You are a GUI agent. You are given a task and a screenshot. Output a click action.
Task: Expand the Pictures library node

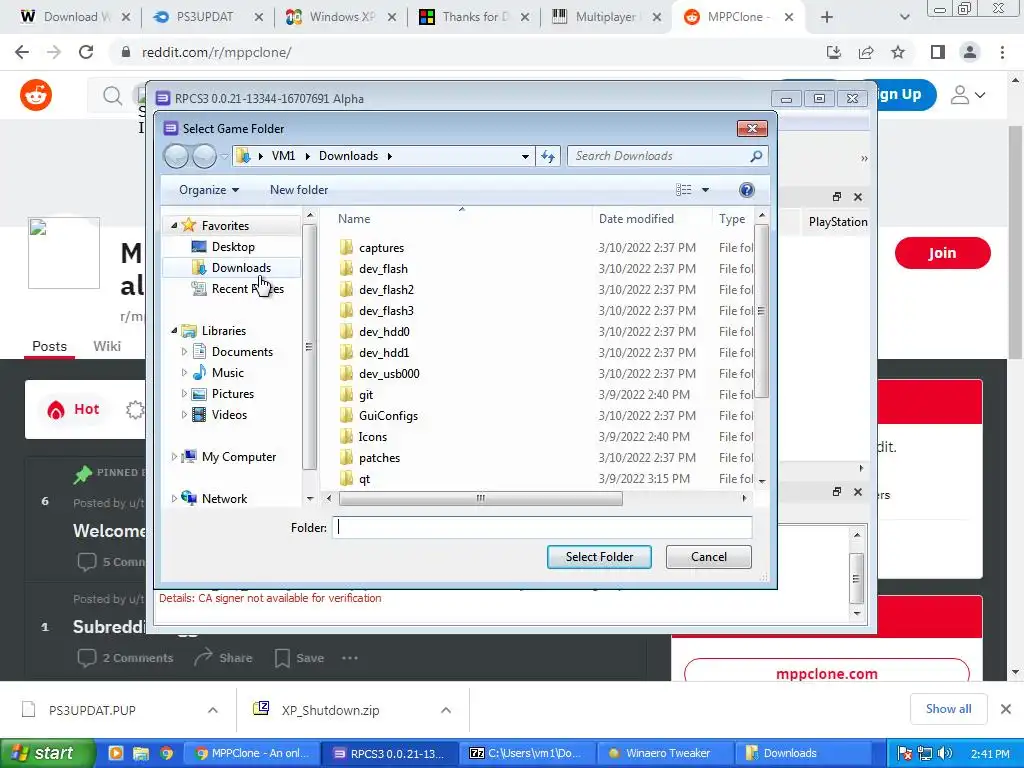coord(184,393)
